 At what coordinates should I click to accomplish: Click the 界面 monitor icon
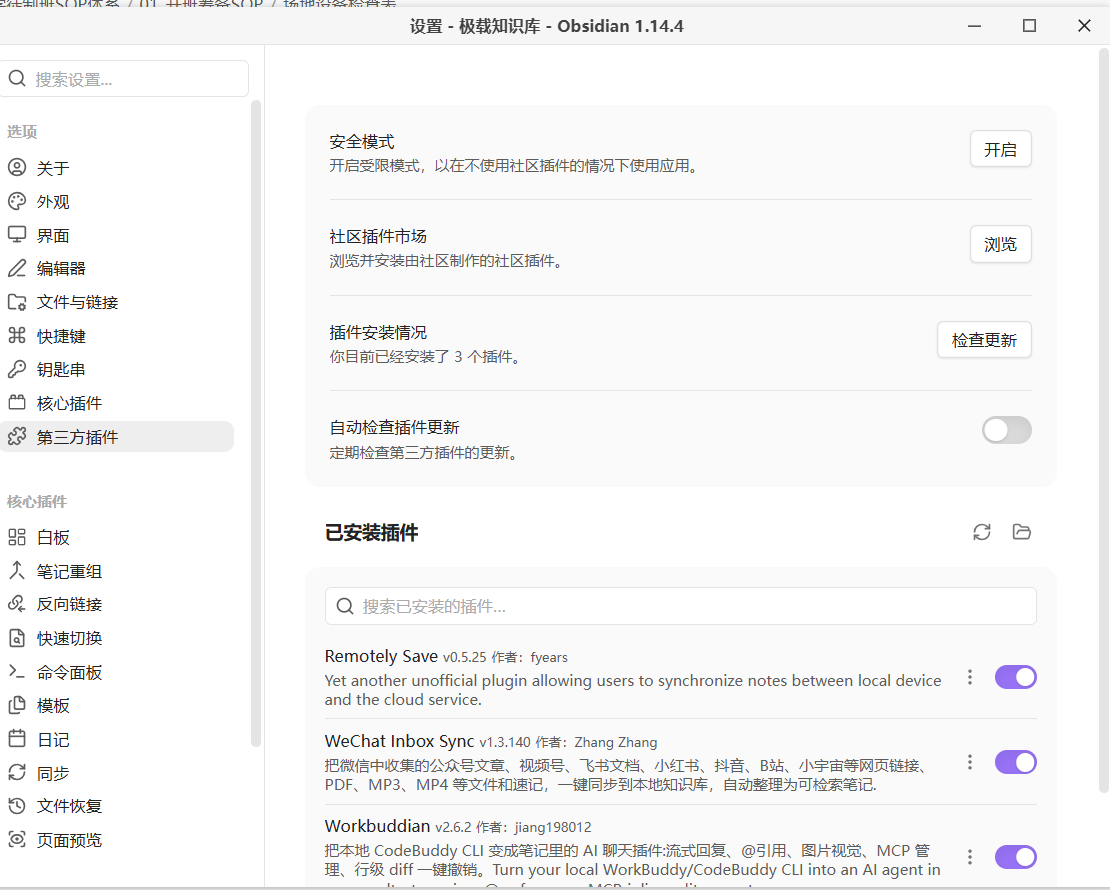point(17,235)
